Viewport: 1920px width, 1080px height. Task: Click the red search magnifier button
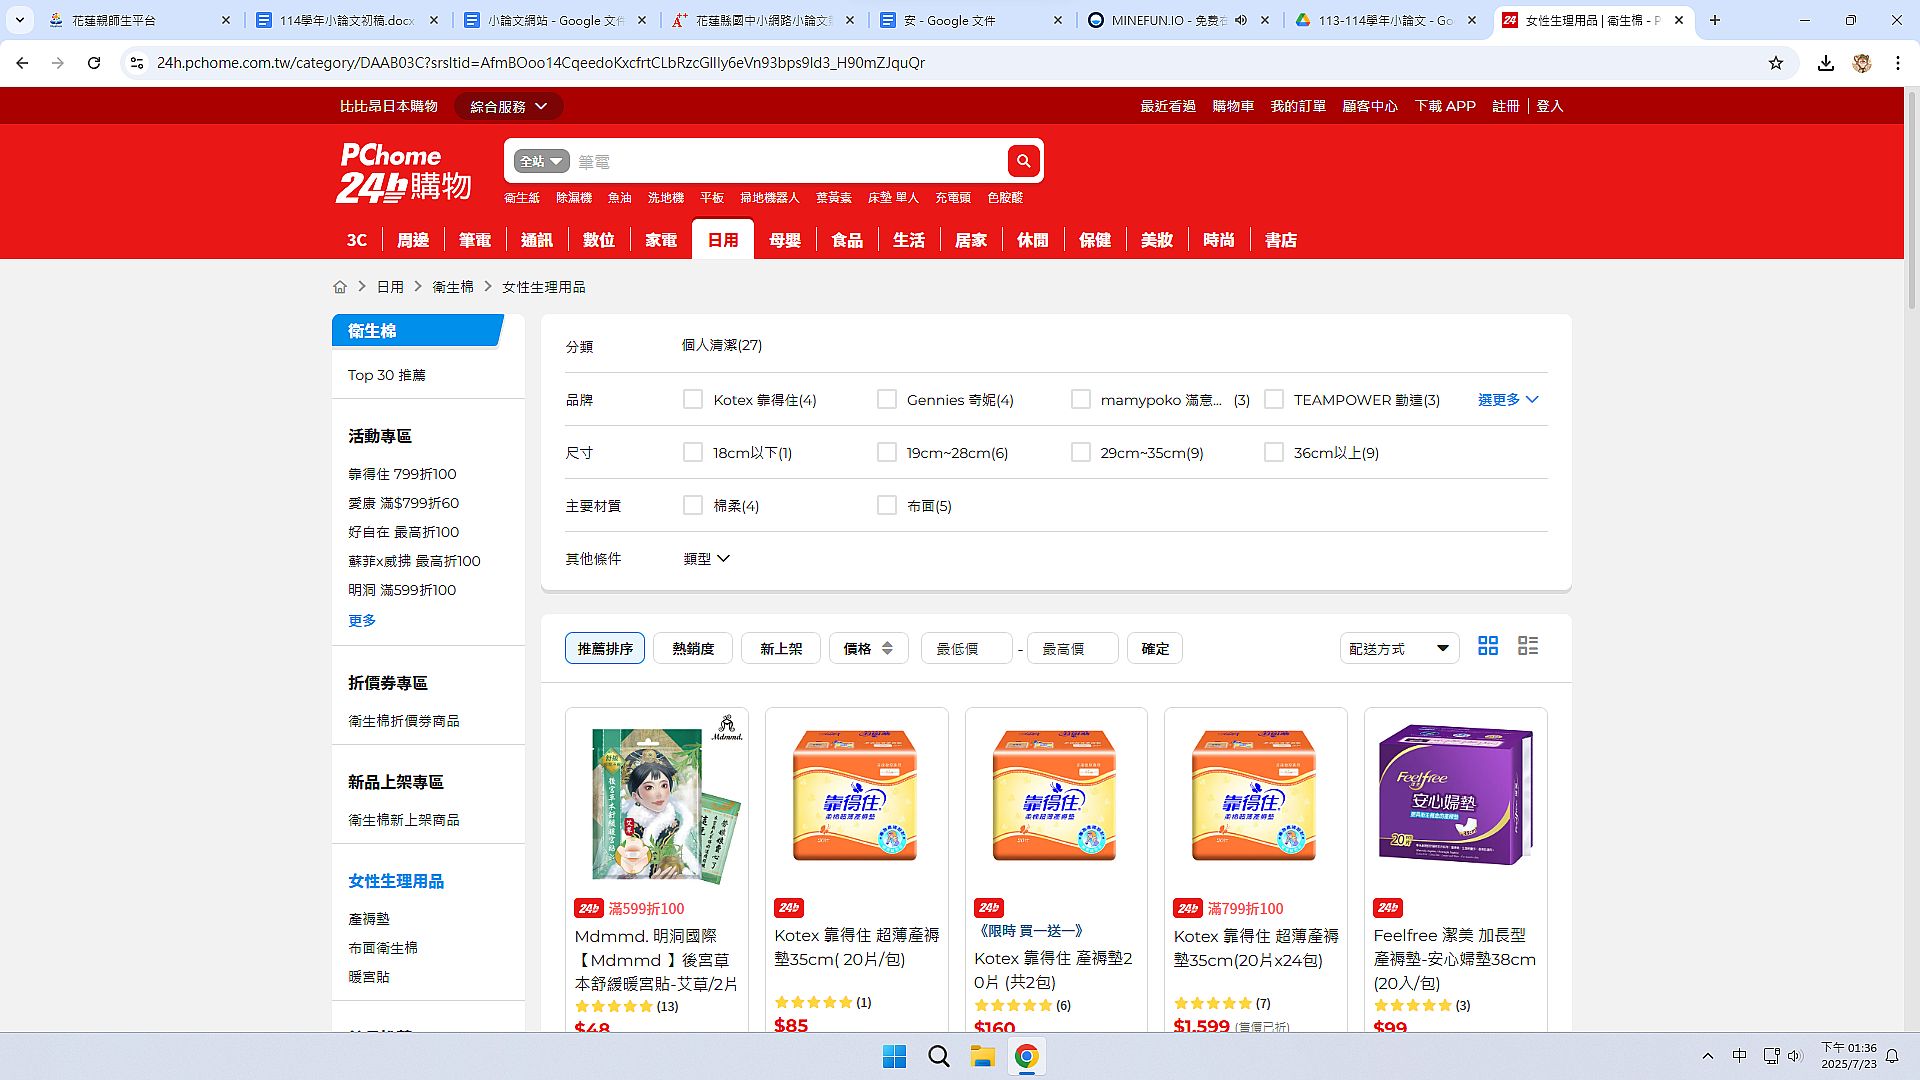click(x=1023, y=161)
